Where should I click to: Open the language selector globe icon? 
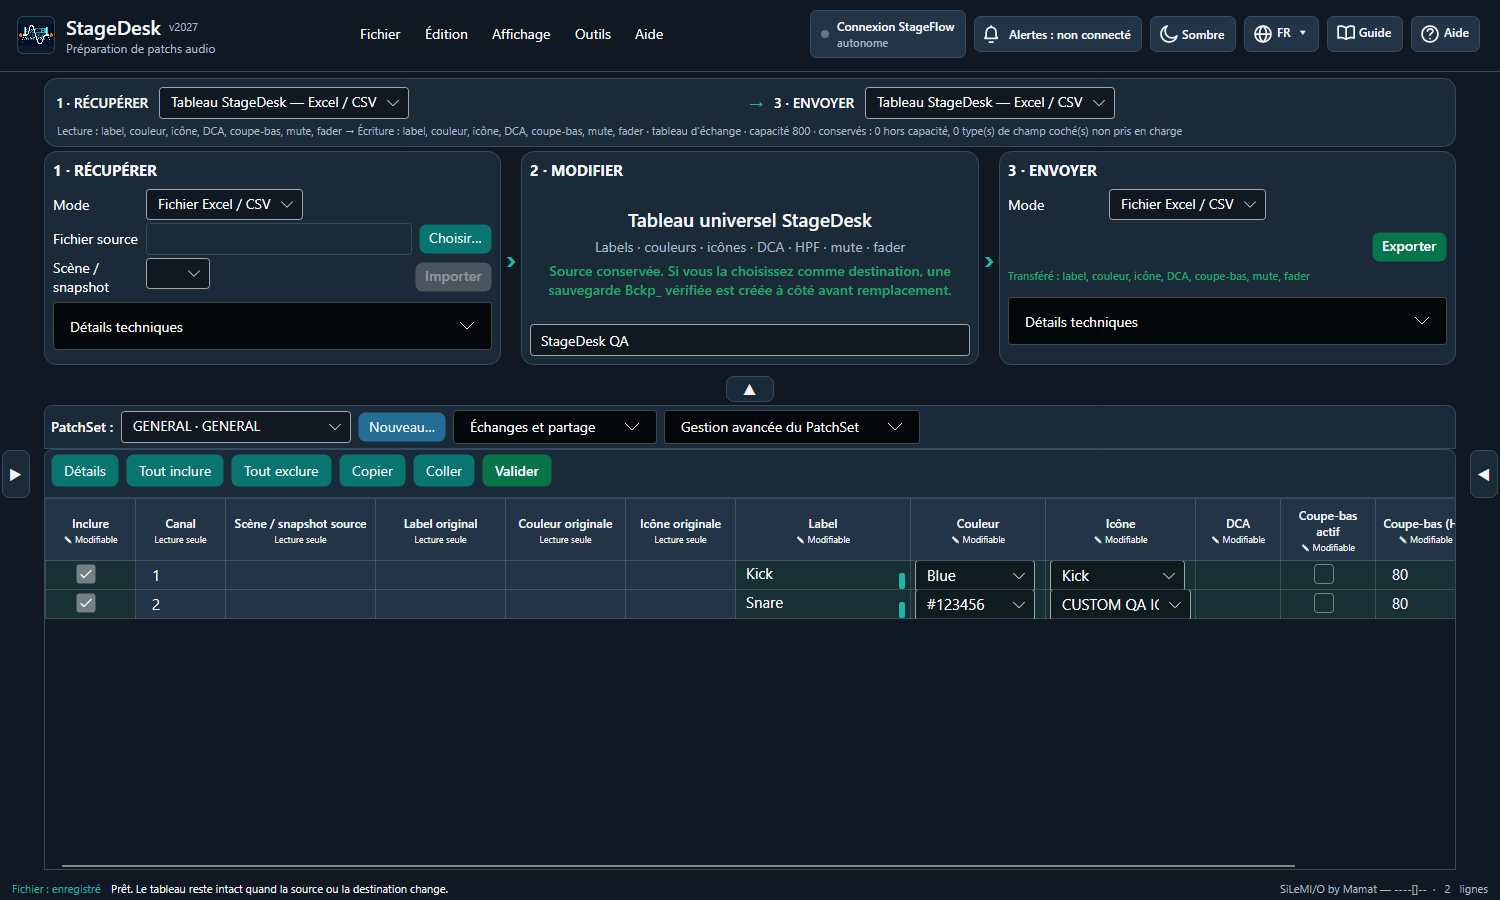(x=1263, y=34)
